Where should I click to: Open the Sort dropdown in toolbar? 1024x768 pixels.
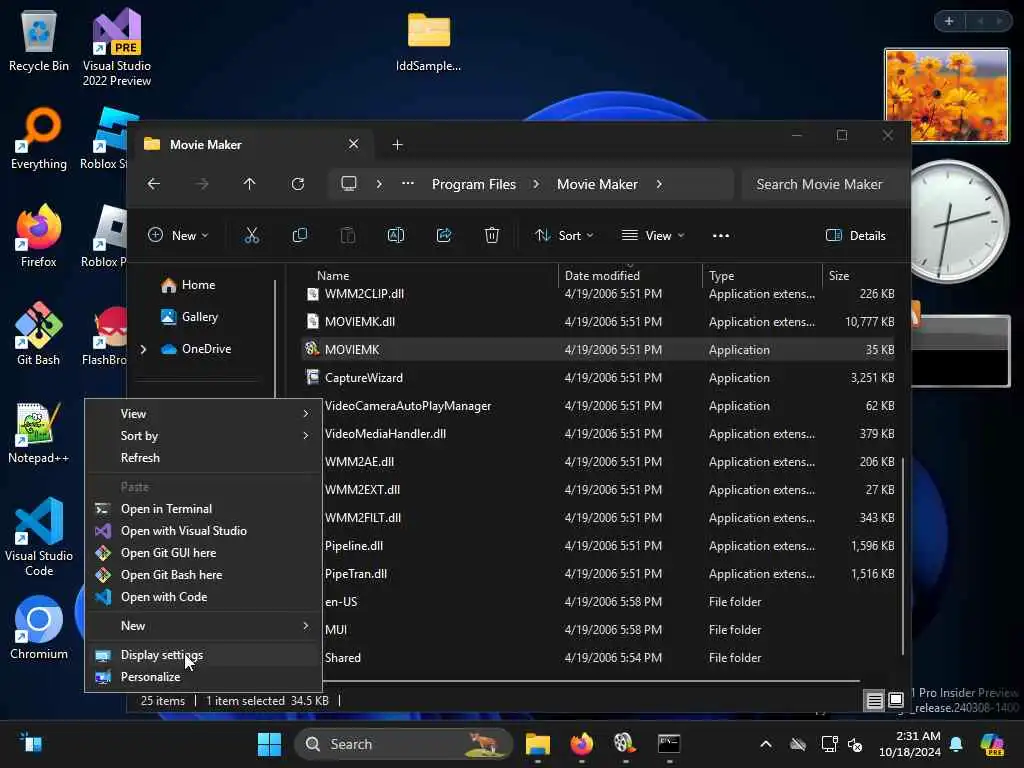coord(564,236)
